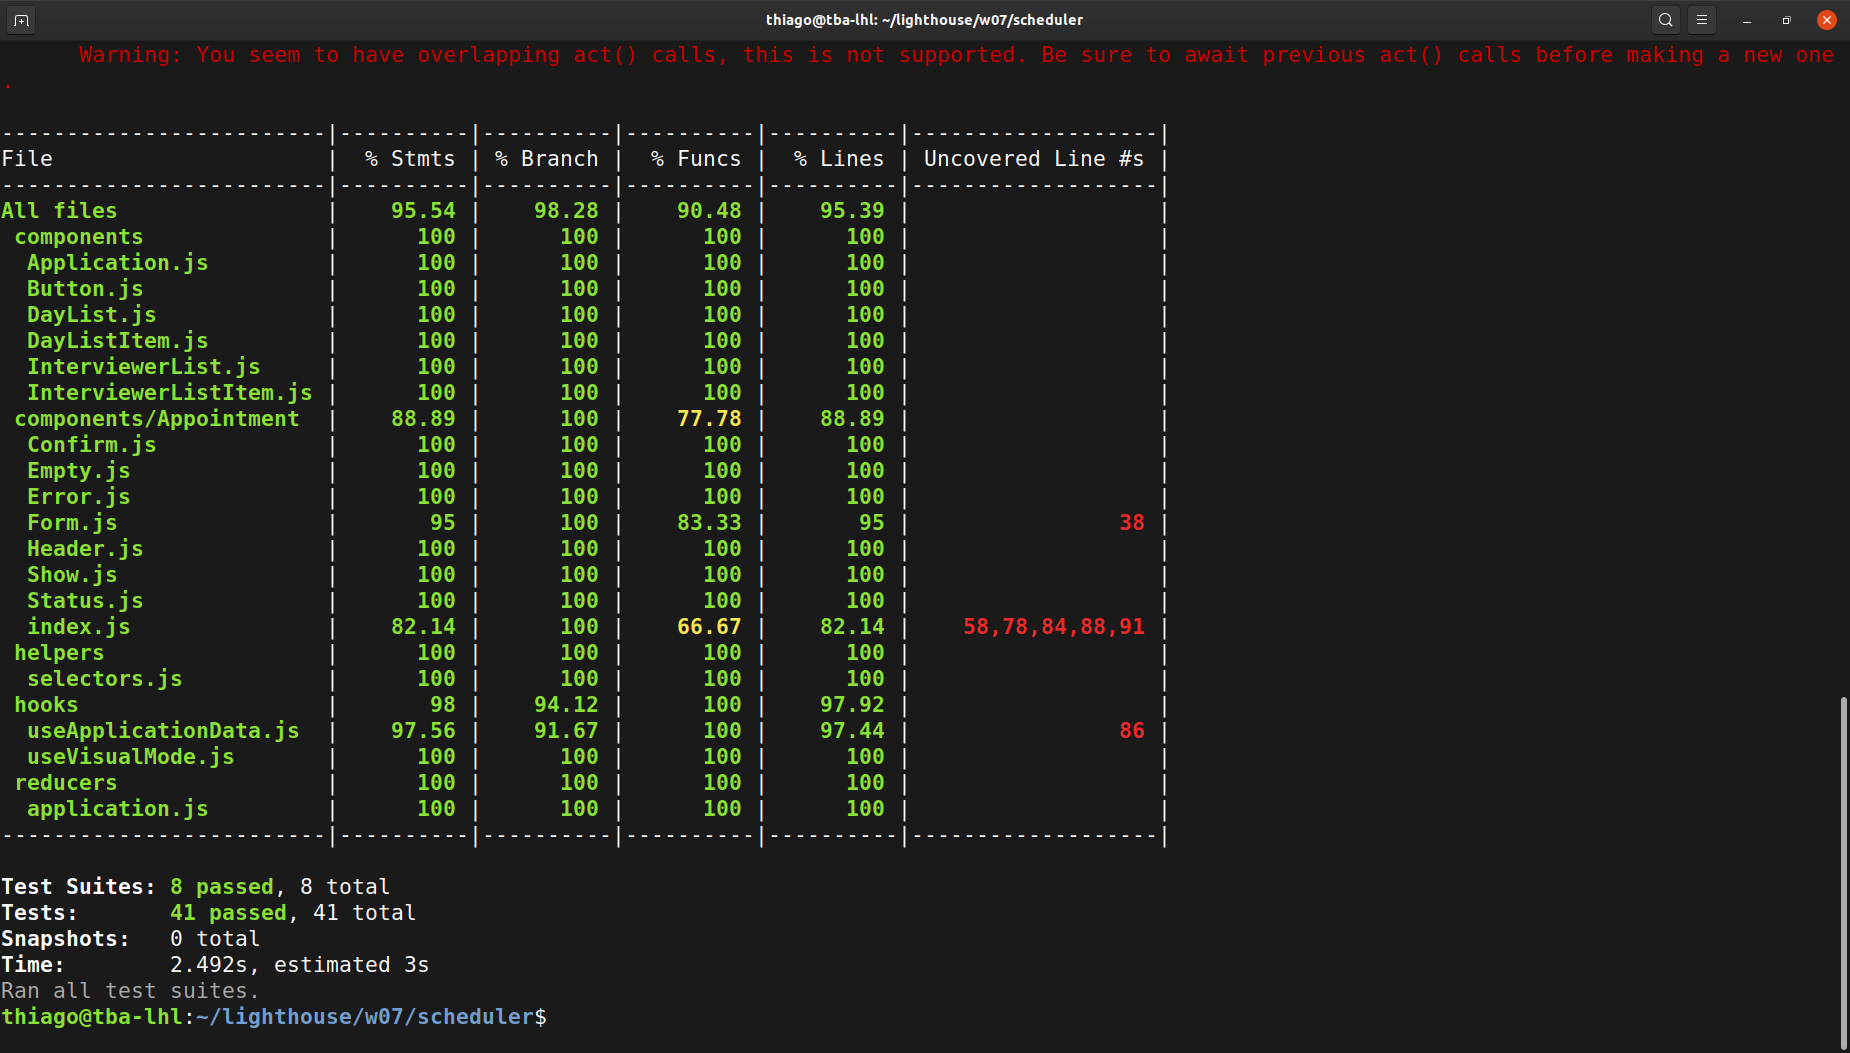The width and height of the screenshot is (1850, 1053).
Task: Click 'Status.js' file name
Action: (85, 601)
